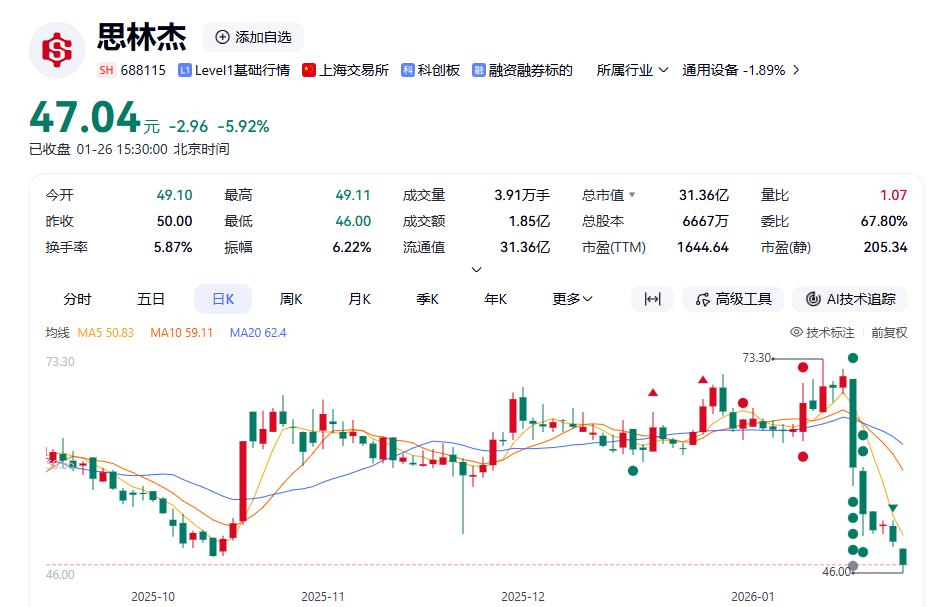The height and width of the screenshot is (607, 941).
Task: Click the green down-triangle signal marker
Action: [x=893, y=509]
